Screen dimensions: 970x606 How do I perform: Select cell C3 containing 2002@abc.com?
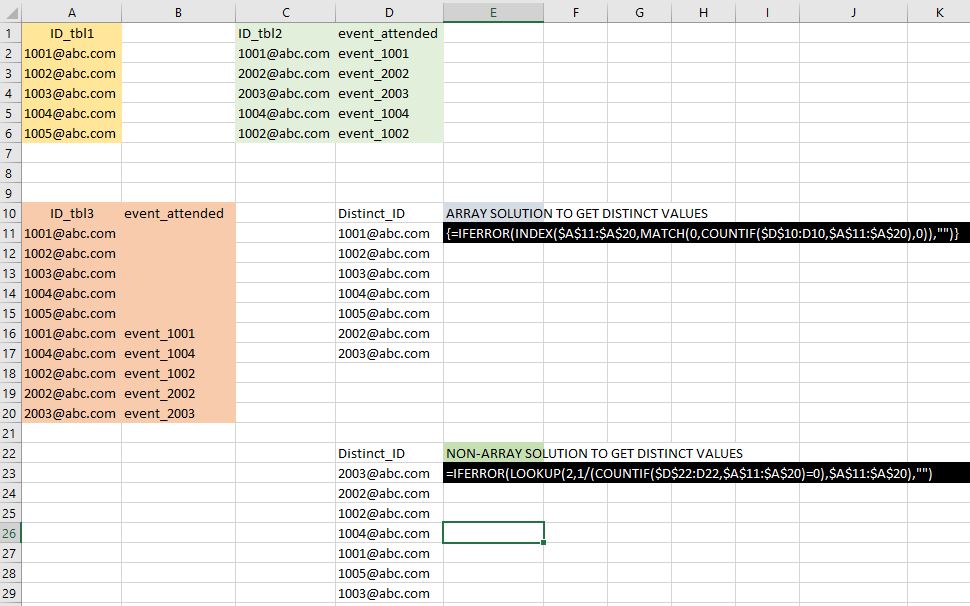click(x=285, y=74)
